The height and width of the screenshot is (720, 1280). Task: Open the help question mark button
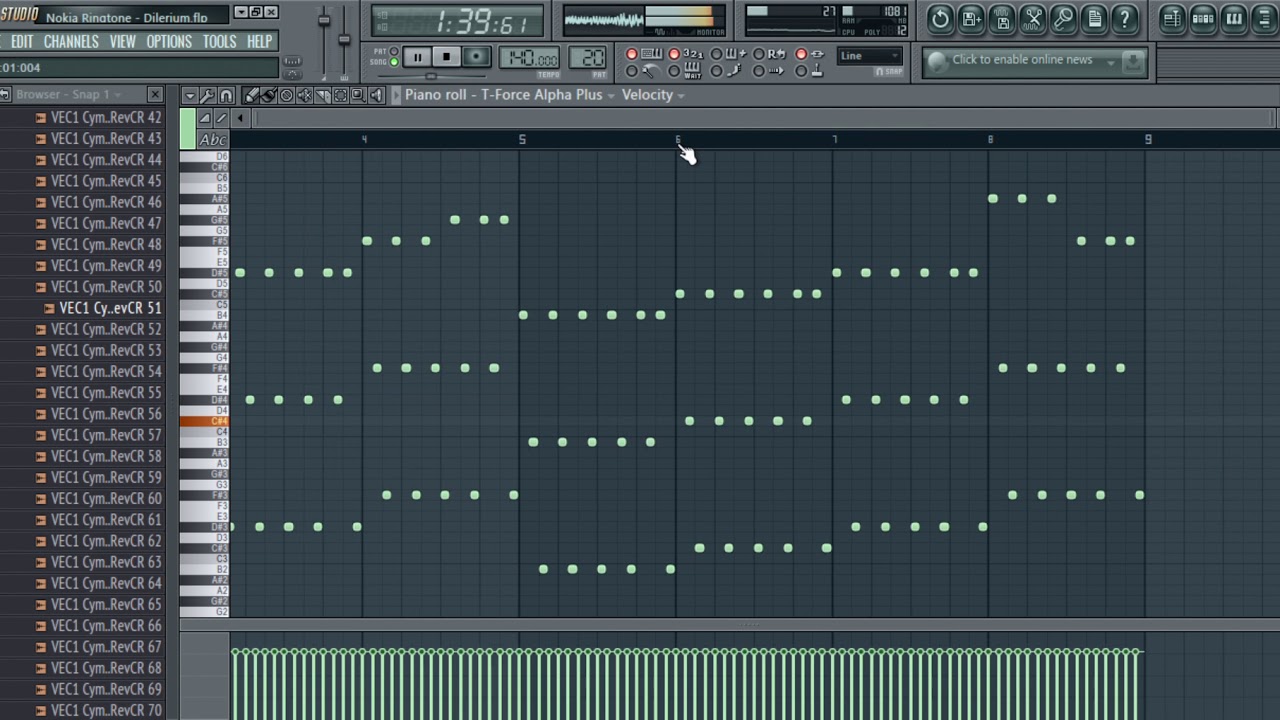(x=1125, y=18)
